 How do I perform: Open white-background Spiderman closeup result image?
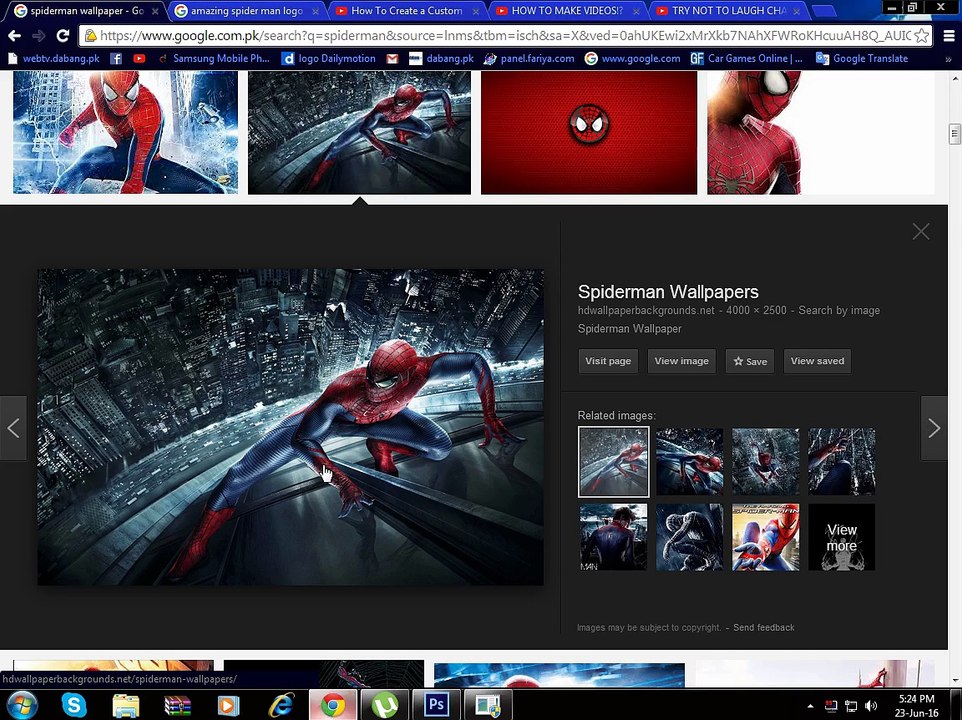[821, 132]
